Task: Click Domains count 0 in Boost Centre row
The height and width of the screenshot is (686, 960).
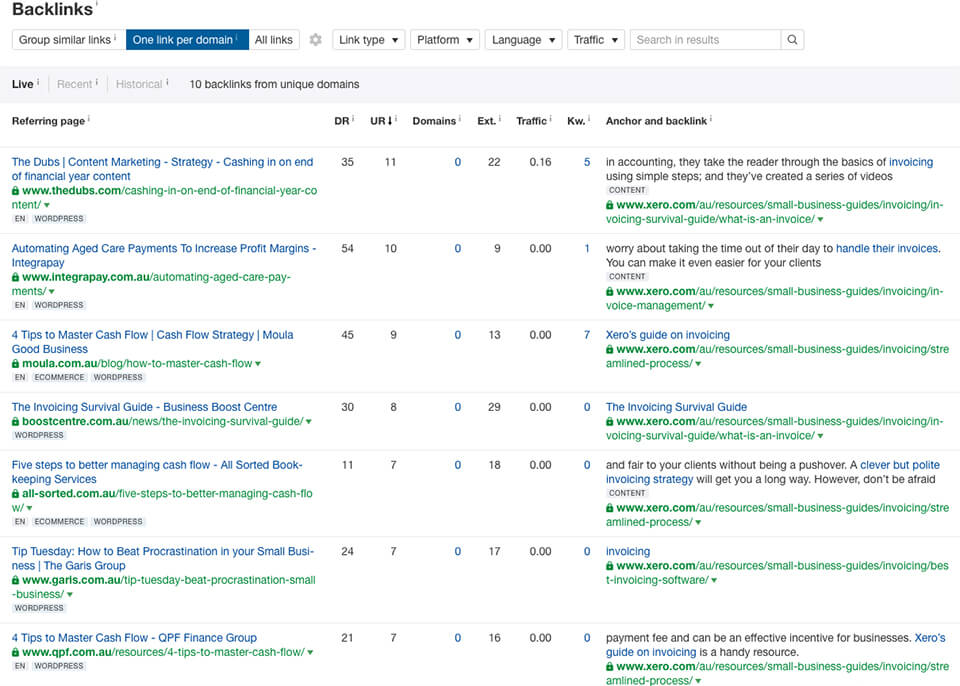Action: [457, 407]
